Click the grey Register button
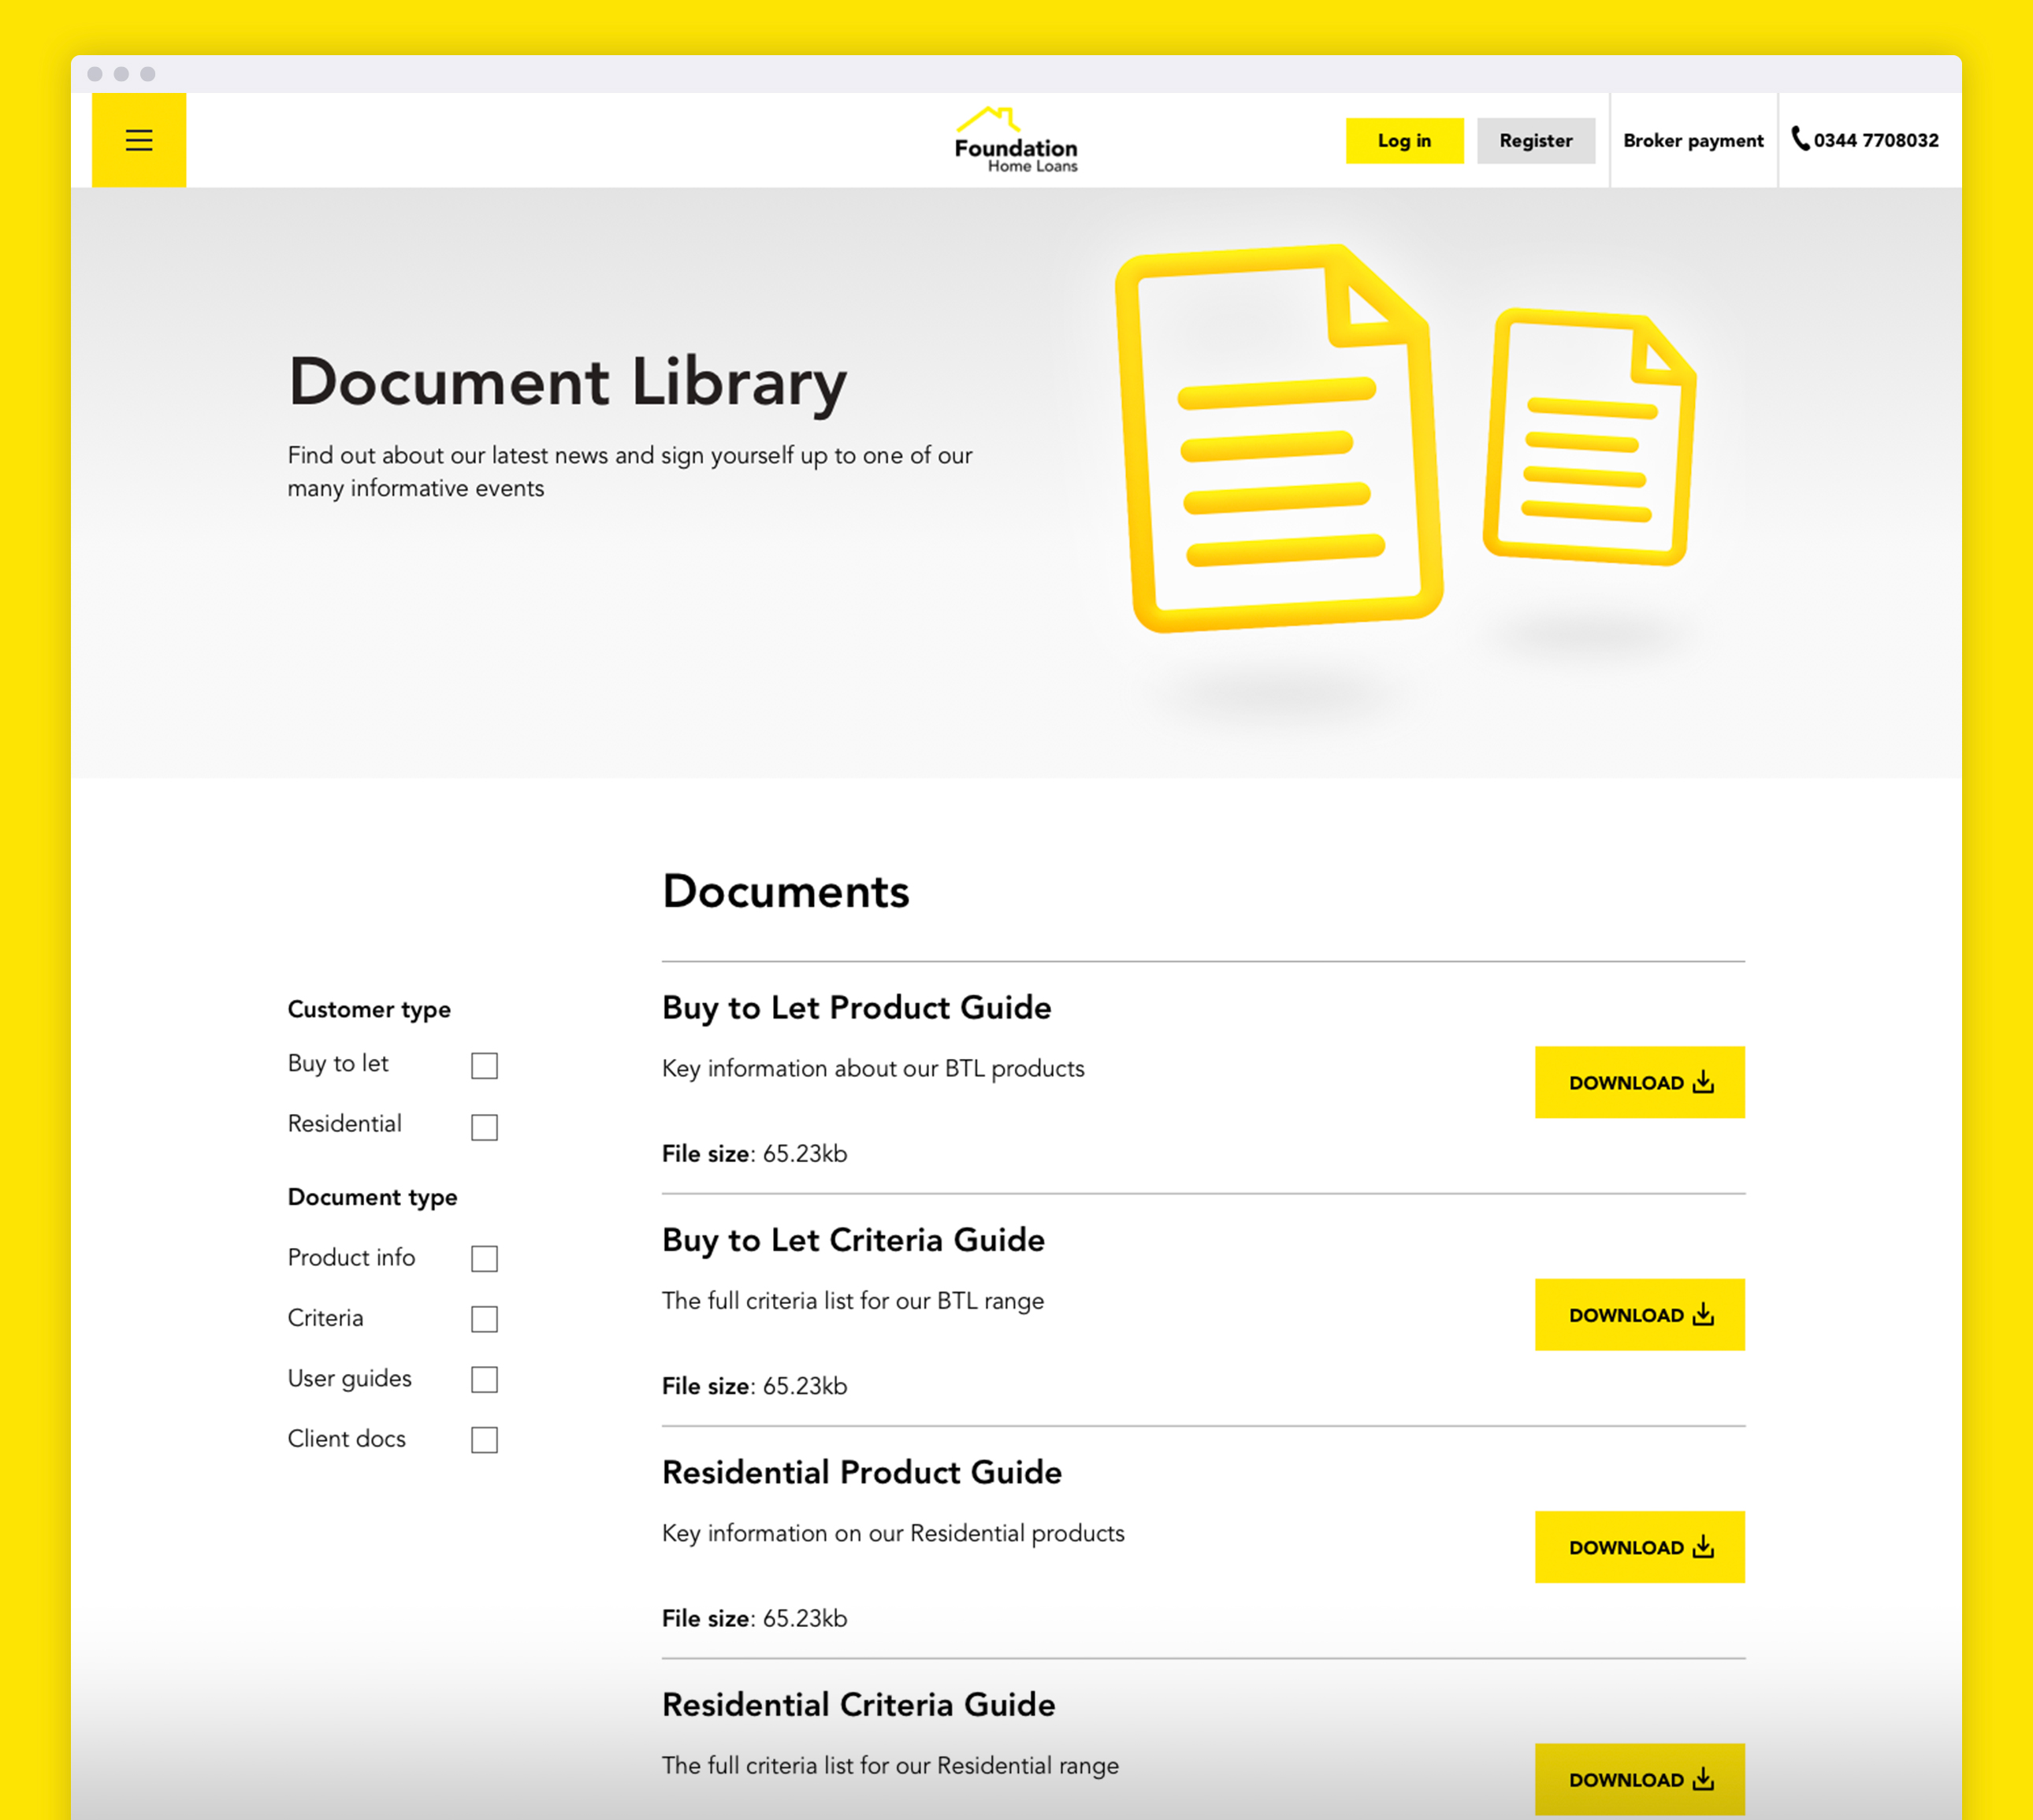 (x=1535, y=141)
